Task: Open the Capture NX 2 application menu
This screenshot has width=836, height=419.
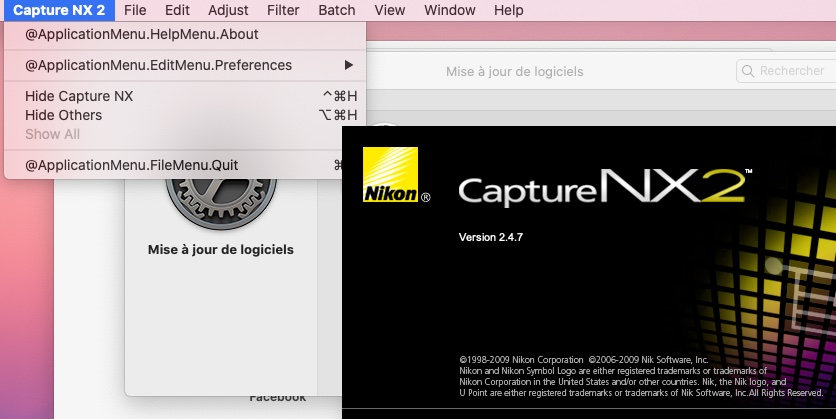Action: (59, 10)
